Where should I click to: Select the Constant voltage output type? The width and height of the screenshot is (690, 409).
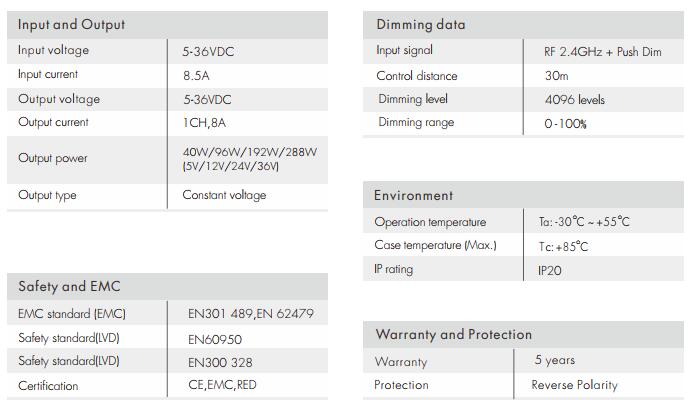tap(224, 195)
